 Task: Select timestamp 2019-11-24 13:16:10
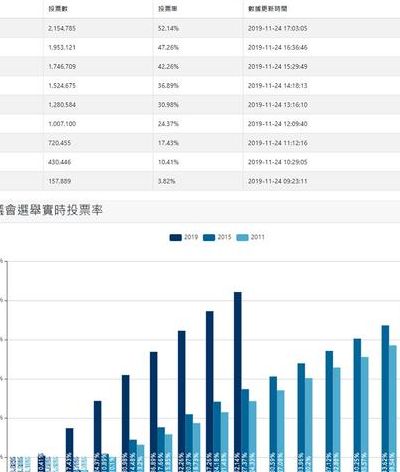[277, 105]
